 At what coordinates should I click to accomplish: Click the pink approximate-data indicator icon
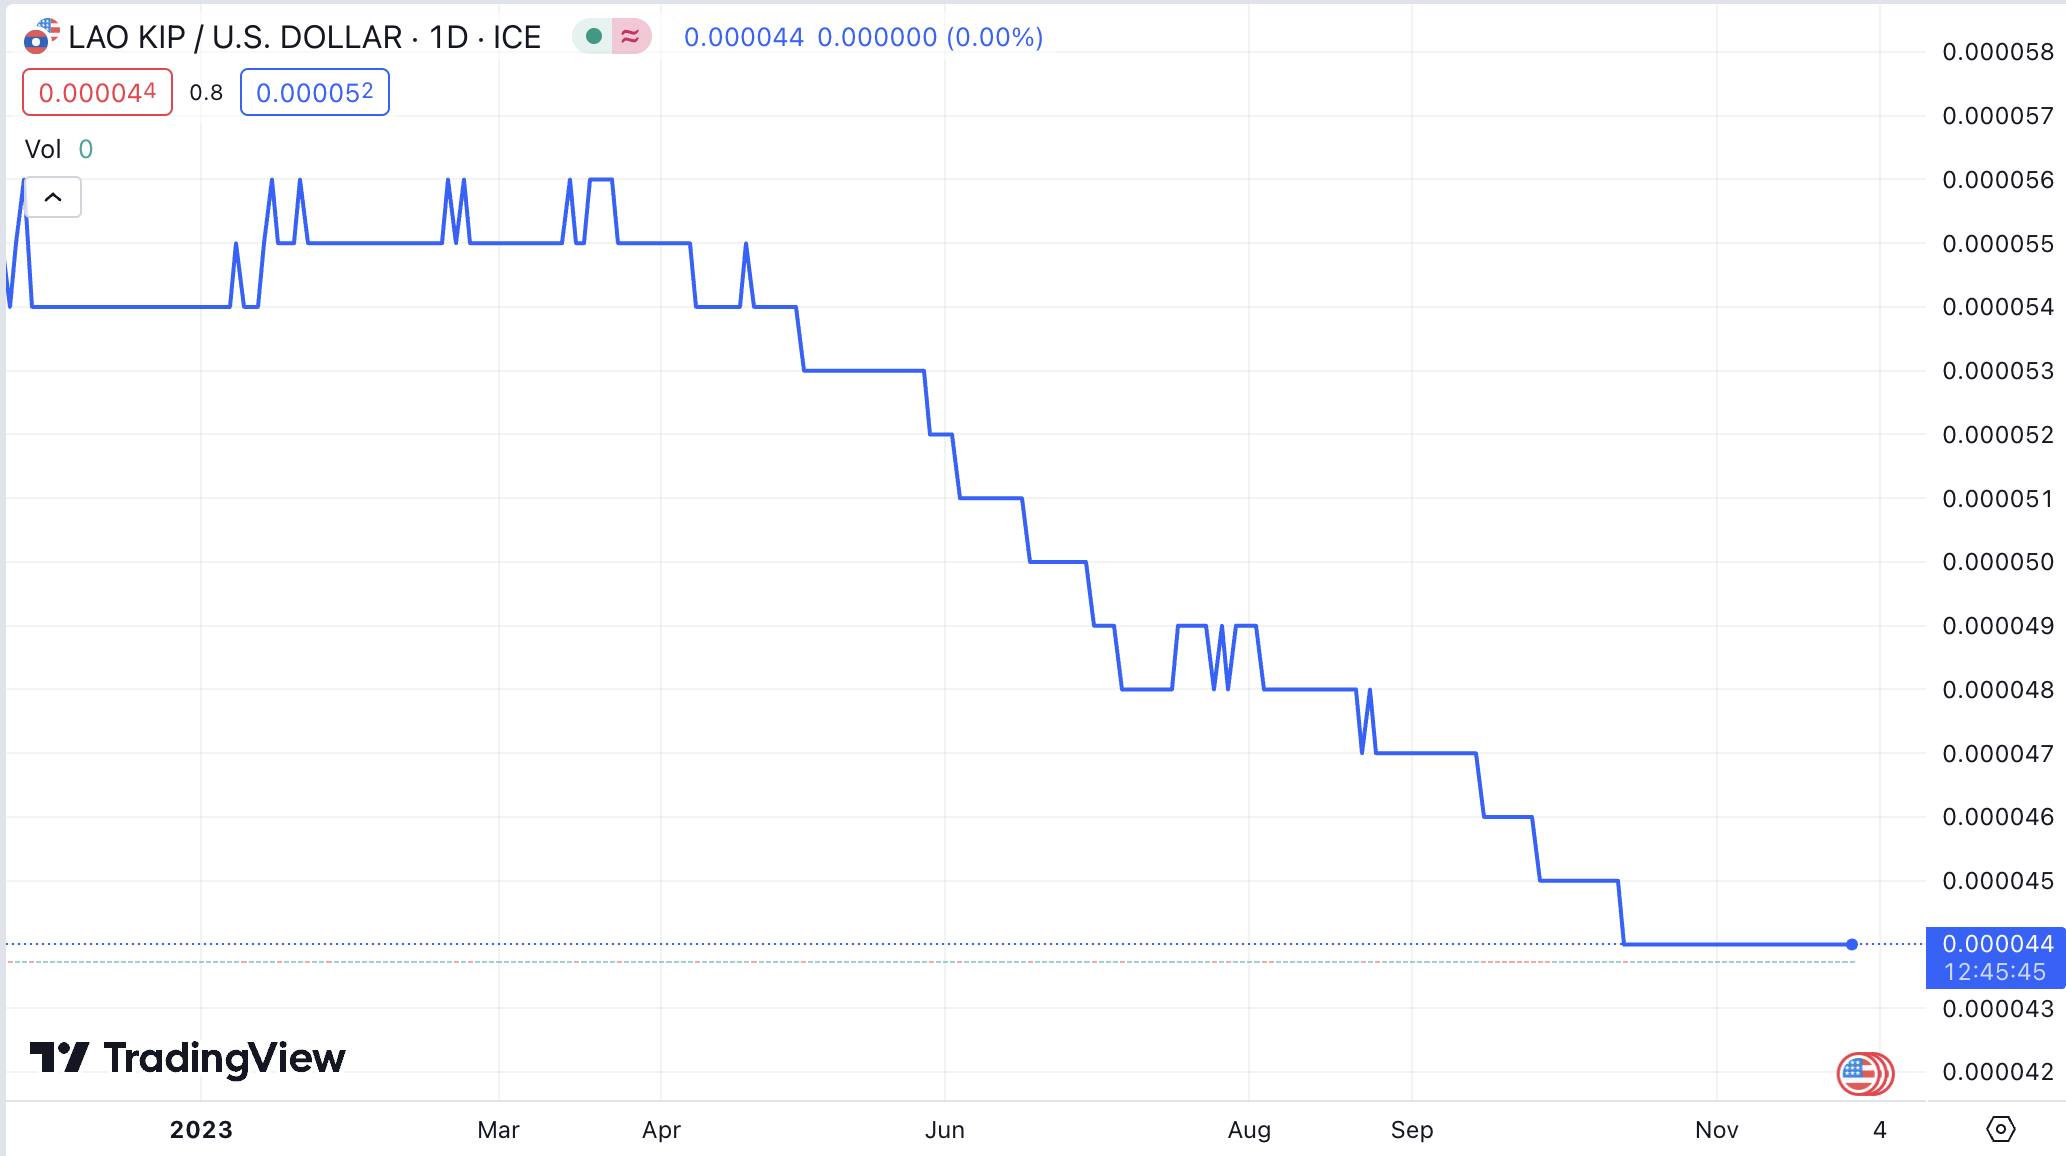pos(630,37)
